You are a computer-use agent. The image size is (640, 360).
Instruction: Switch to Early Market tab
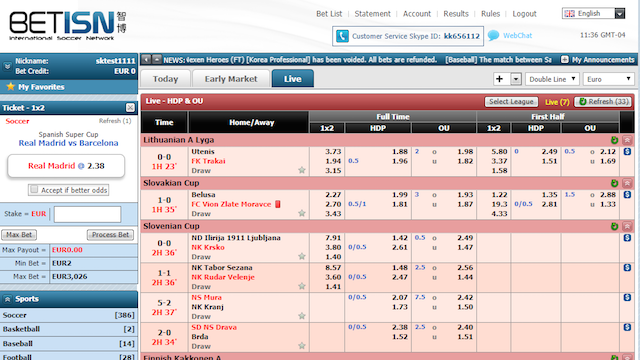[231, 79]
